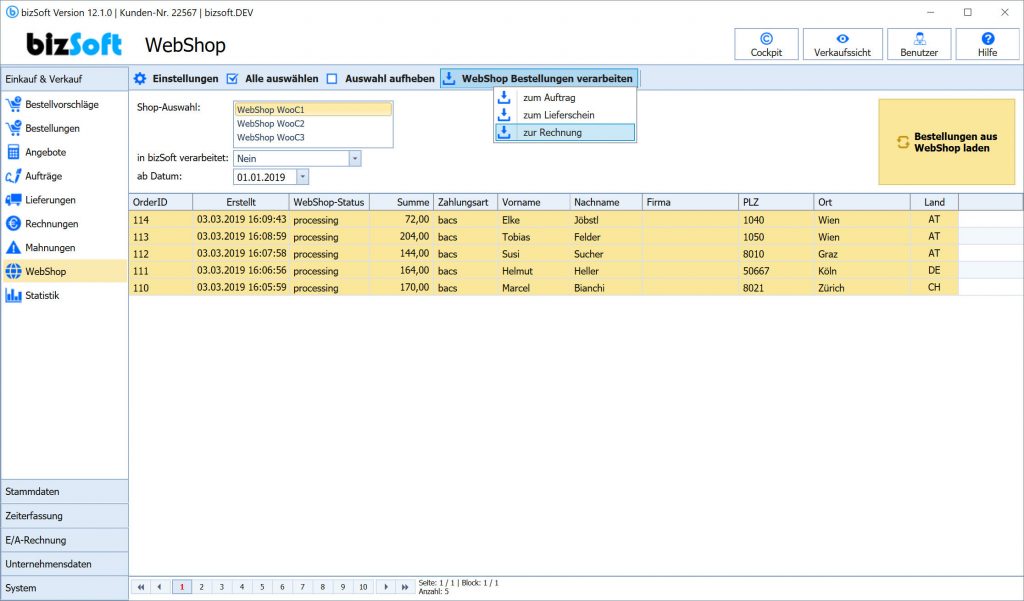
Task: Click the Mahnungen warning triangle icon
Action: [x=13, y=248]
